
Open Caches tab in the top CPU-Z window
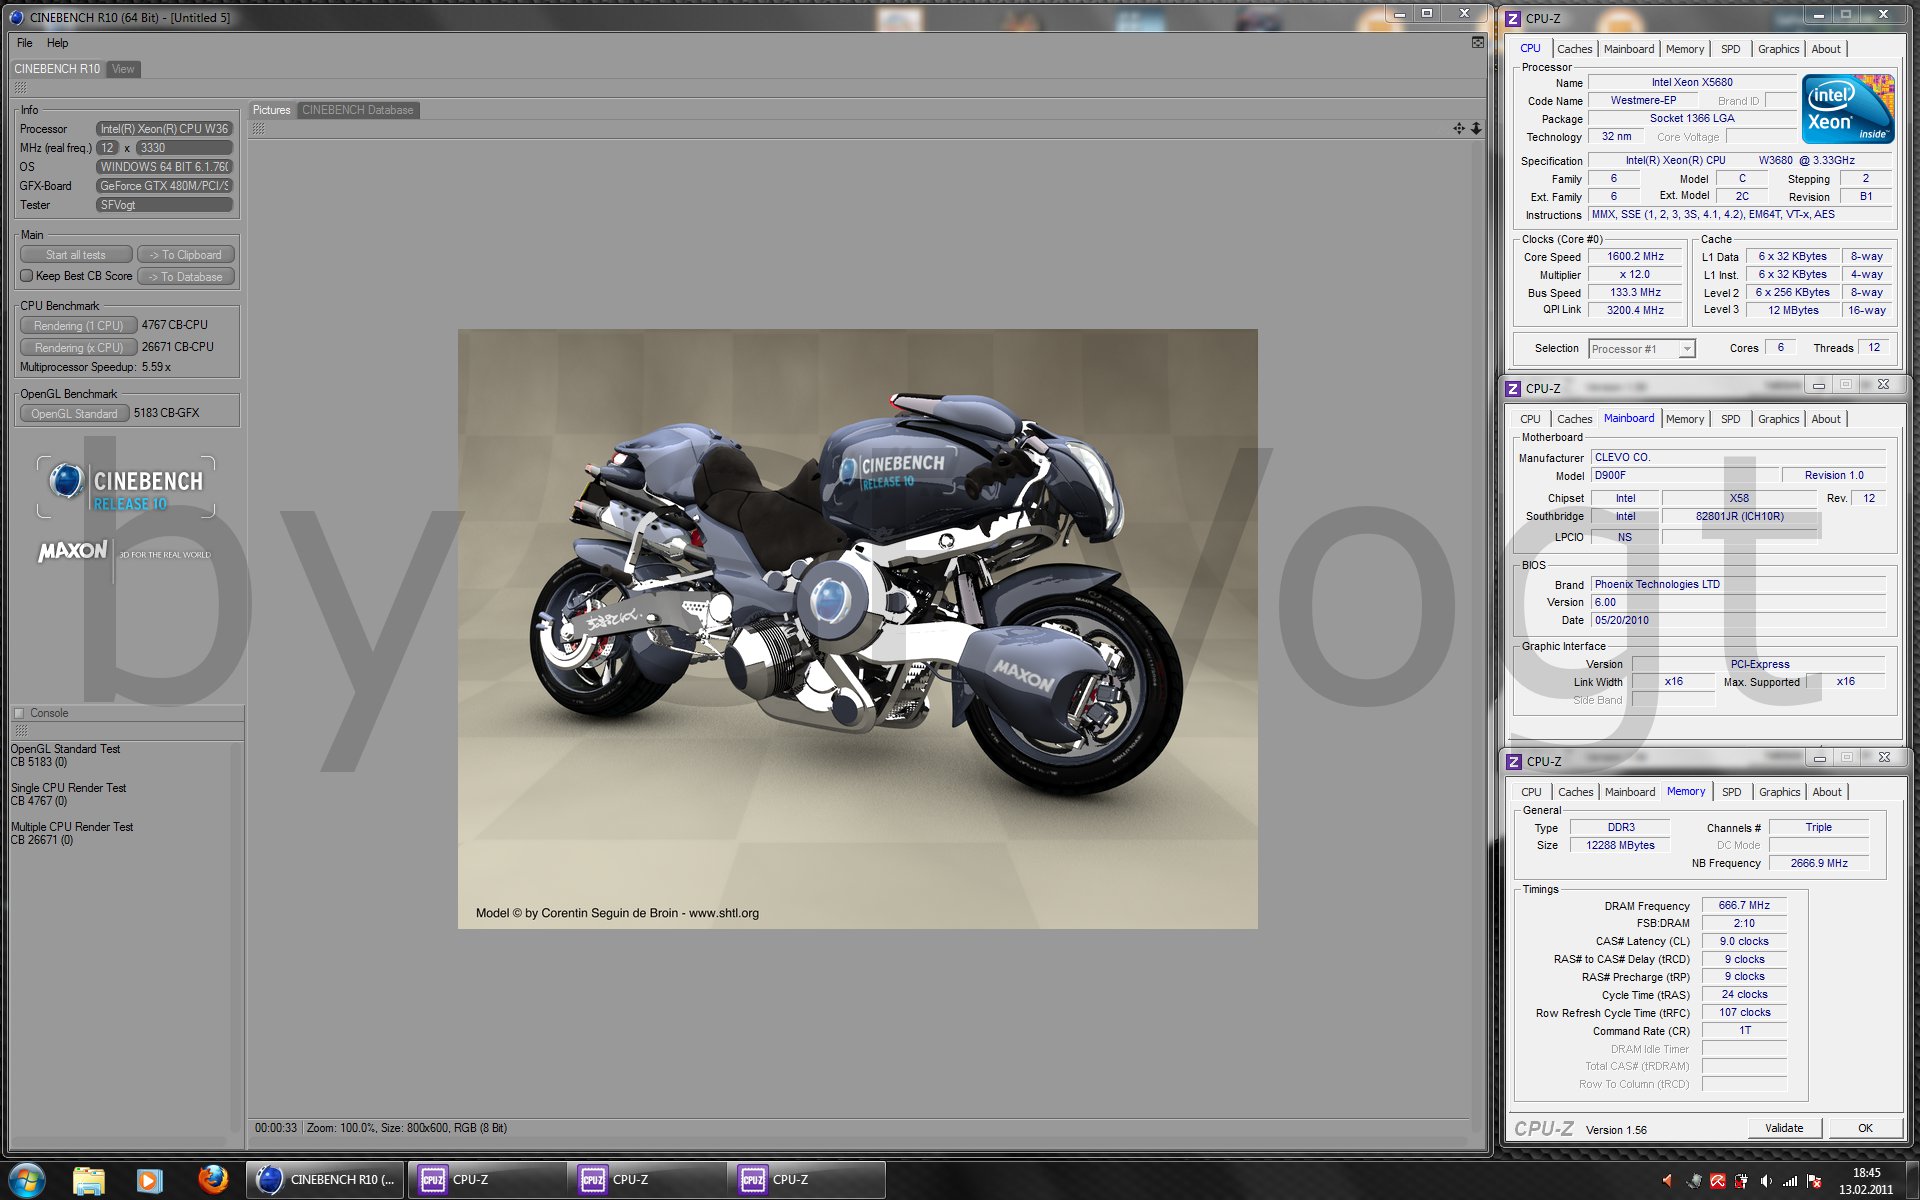[1574, 49]
